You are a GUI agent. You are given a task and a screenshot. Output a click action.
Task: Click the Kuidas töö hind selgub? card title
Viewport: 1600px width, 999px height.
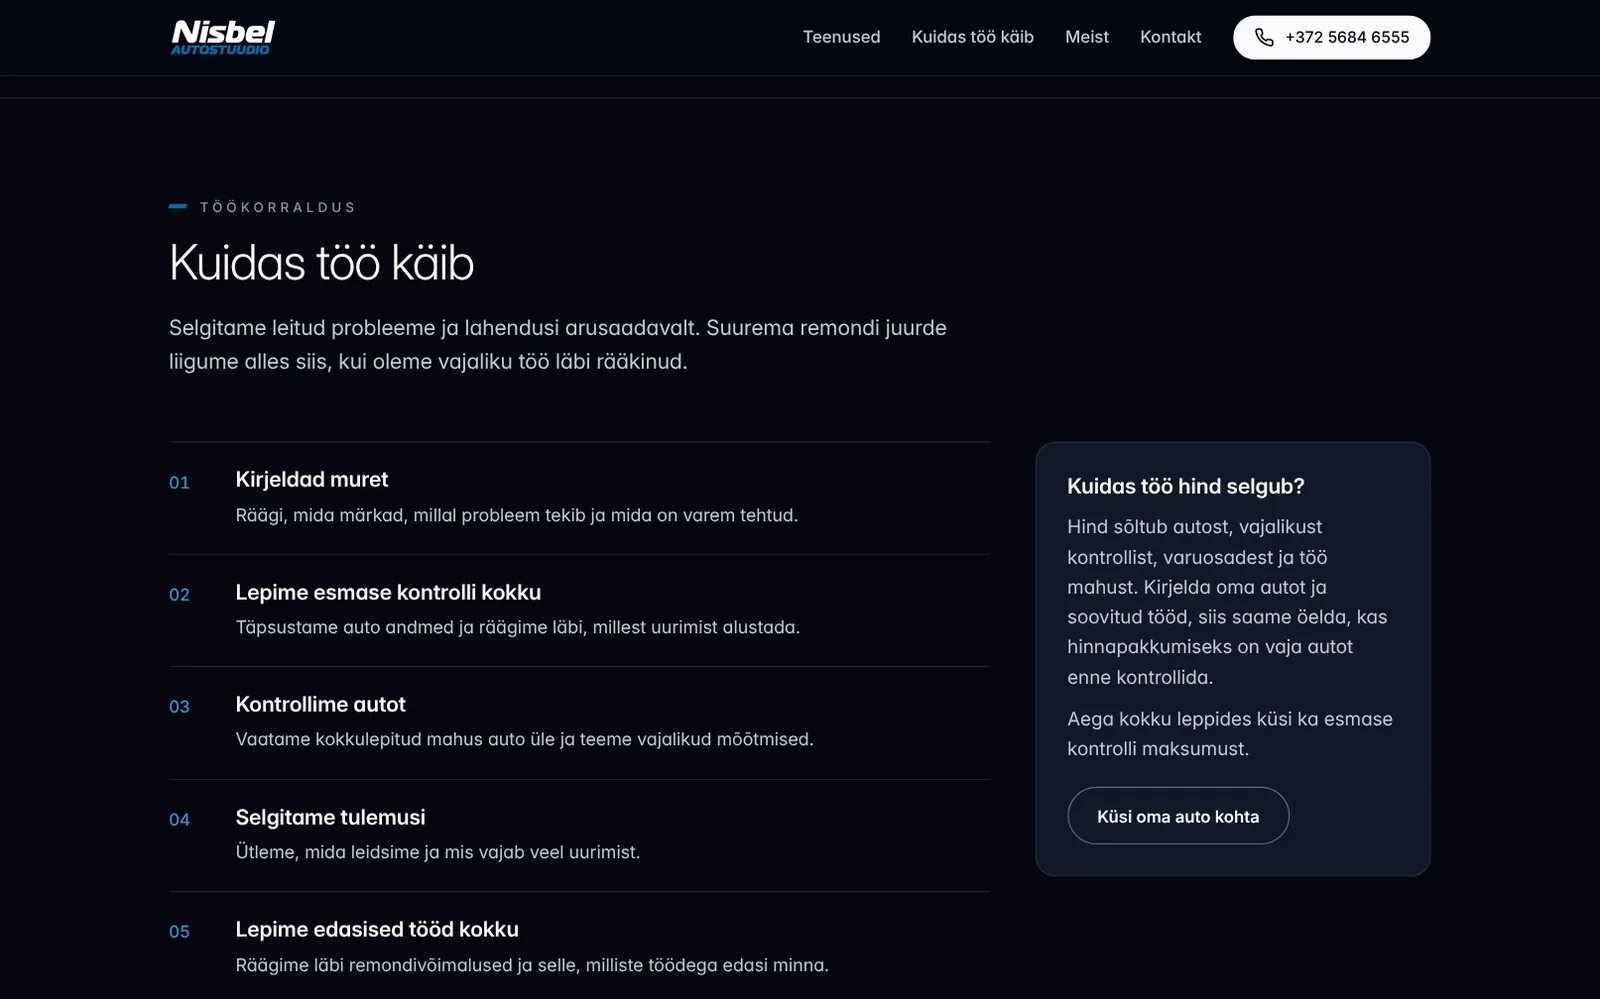point(1185,486)
